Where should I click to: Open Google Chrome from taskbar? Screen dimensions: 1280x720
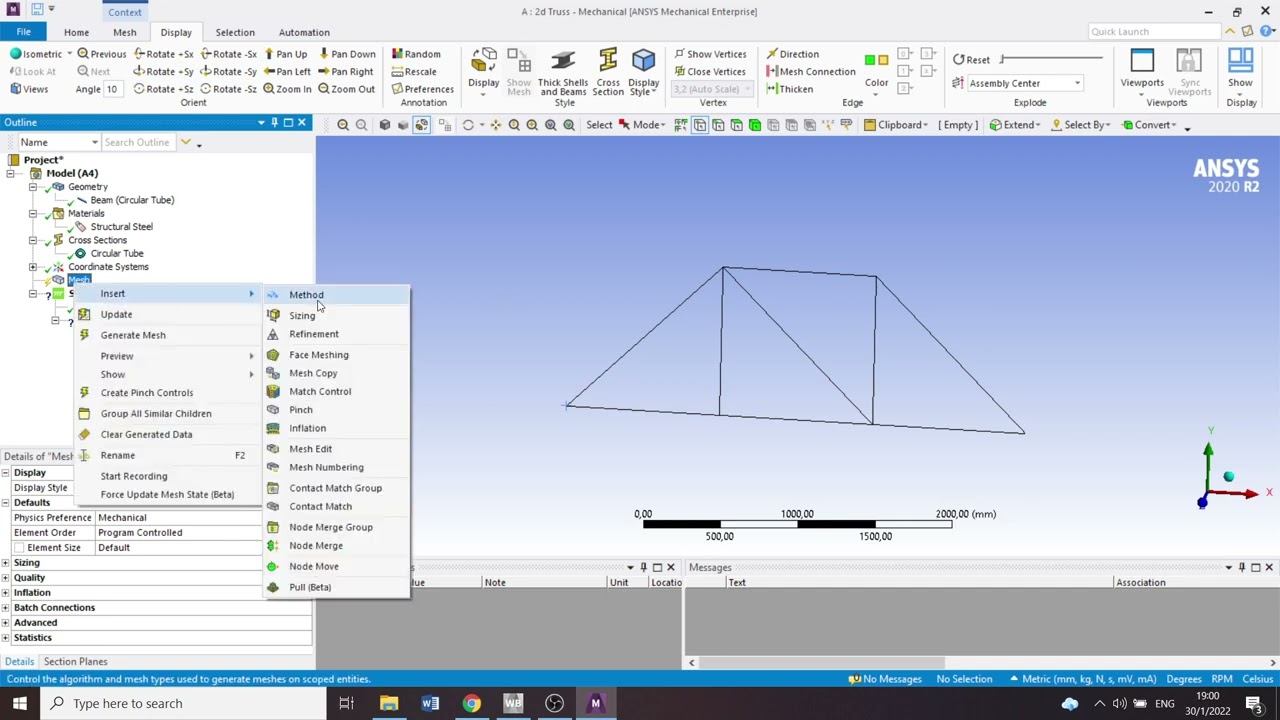pyautogui.click(x=471, y=703)
